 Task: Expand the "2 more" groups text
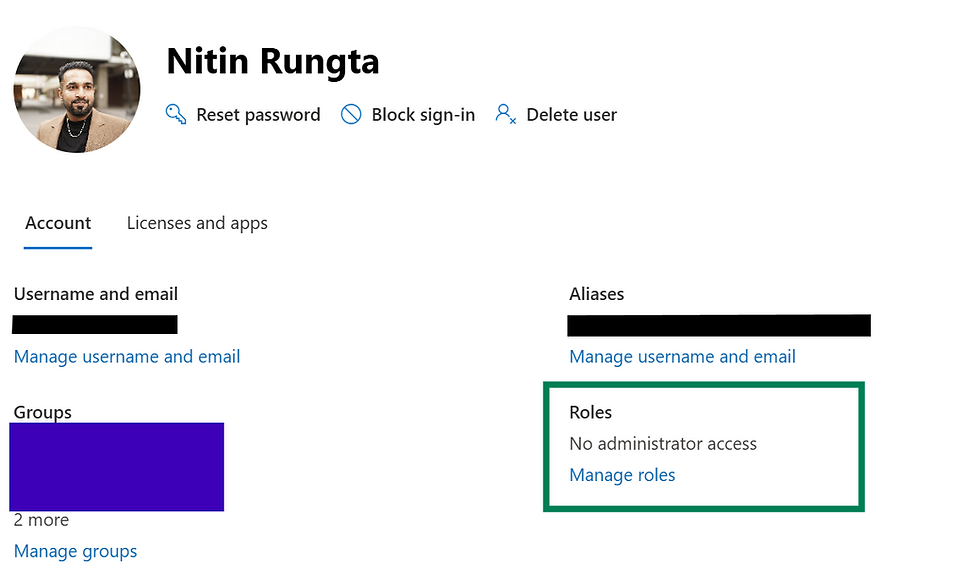(x=41, y=520)
